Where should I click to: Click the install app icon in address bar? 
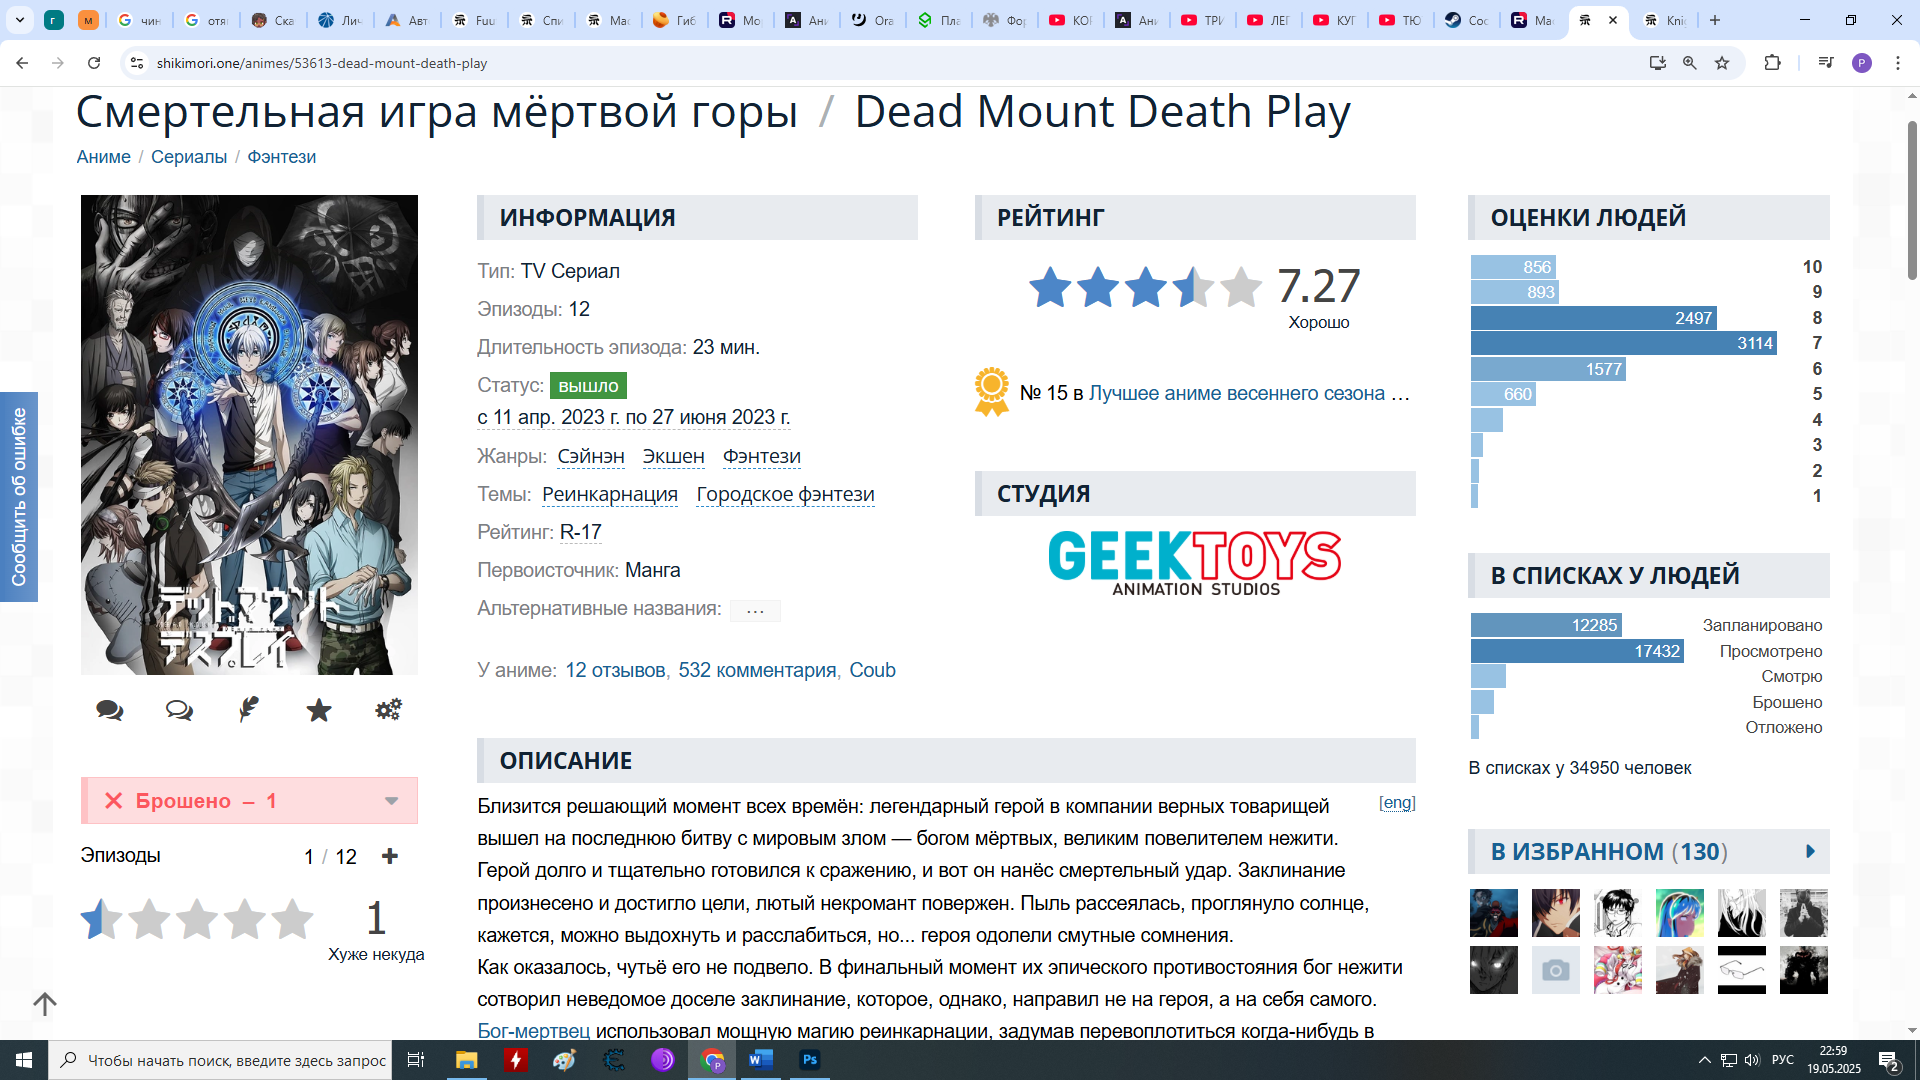point(1658,63)
